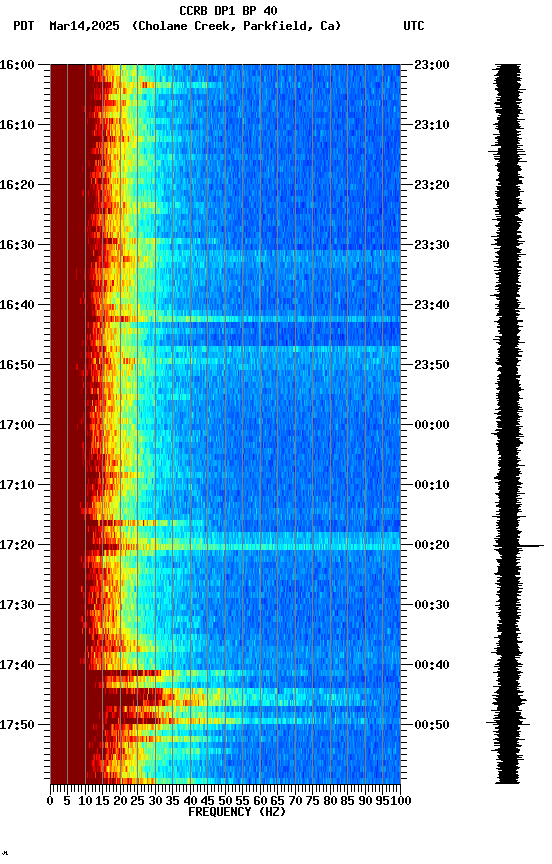552x864 pixels.
Task: Click the 0 Hz frequency axis label
Action: tap(50, 801)
